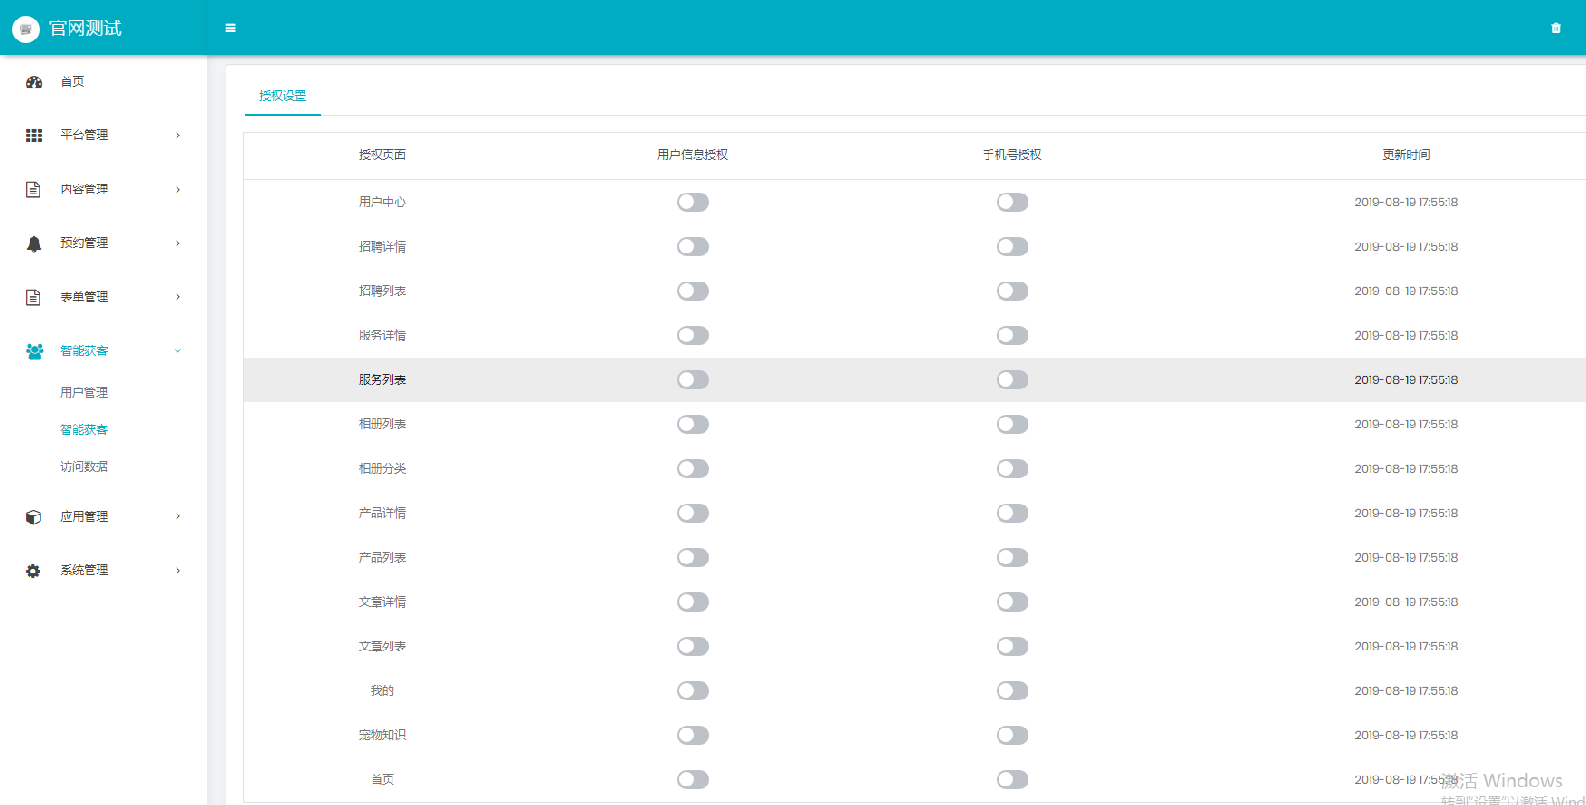
Task: Click the bell icon for 预约管理
Action: [34, 243]
